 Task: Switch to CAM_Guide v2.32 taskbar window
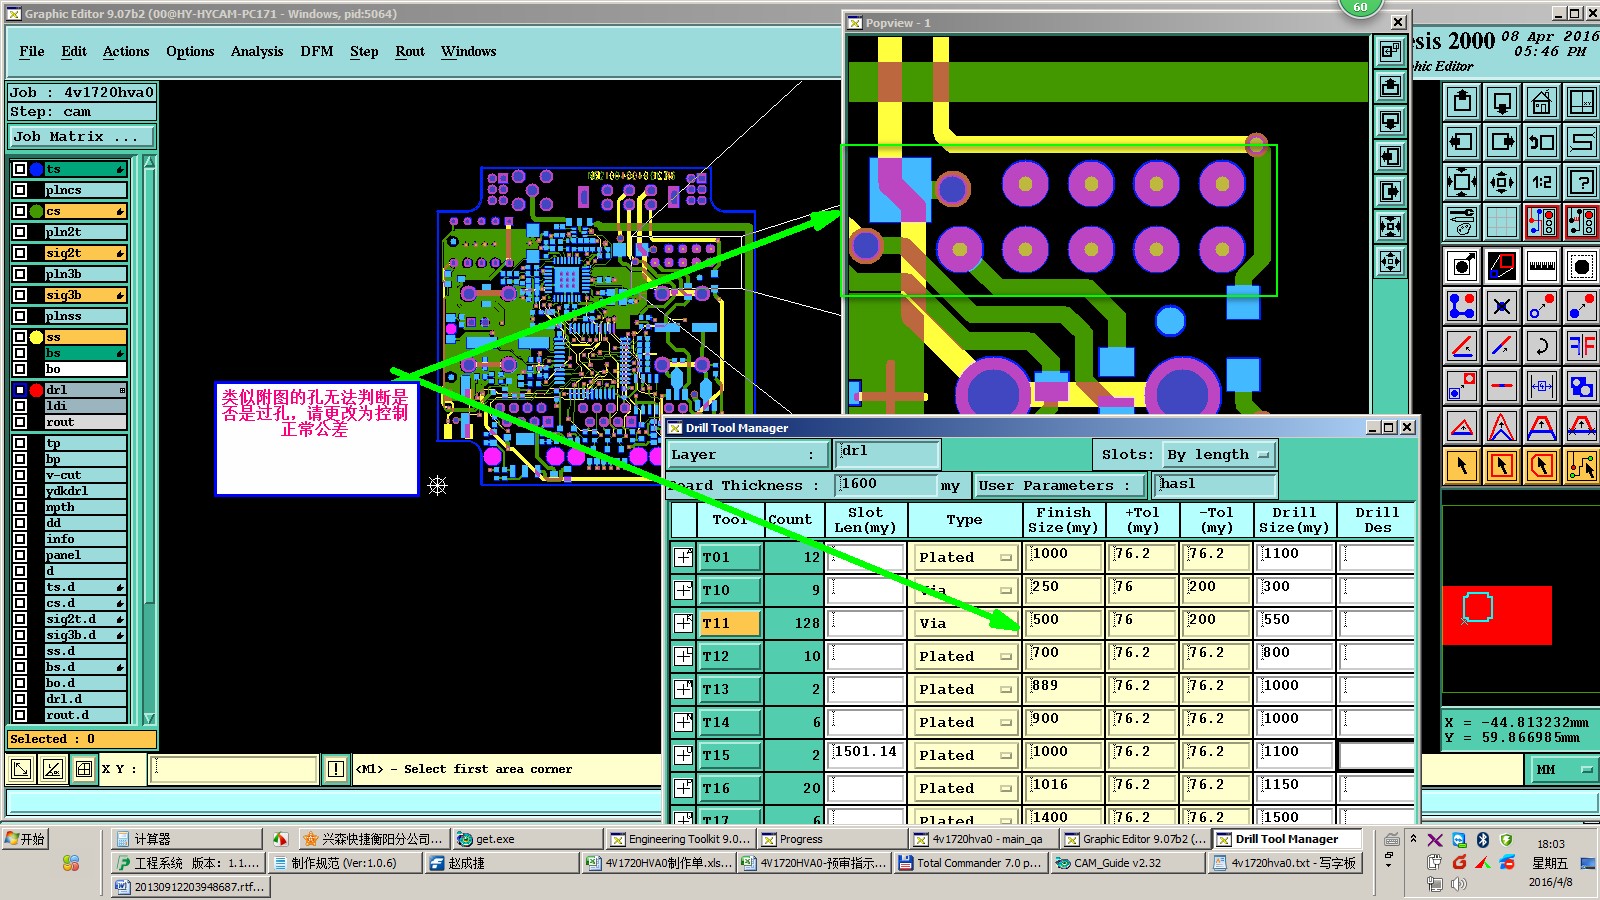point(1126,863)
